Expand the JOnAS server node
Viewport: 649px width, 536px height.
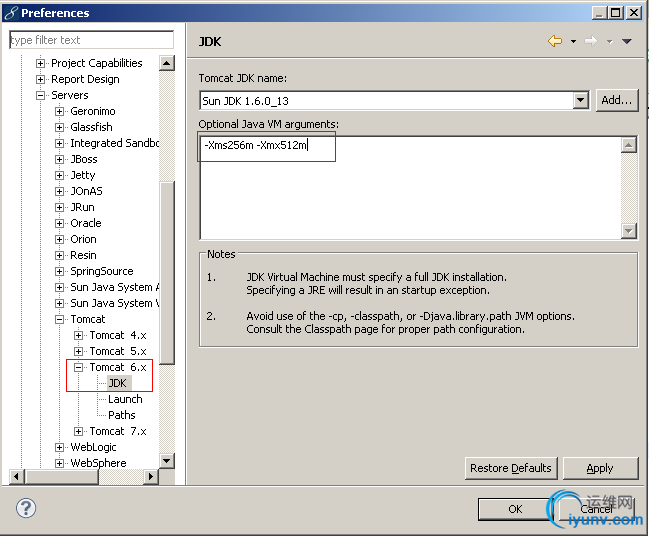tap(59, 191)
